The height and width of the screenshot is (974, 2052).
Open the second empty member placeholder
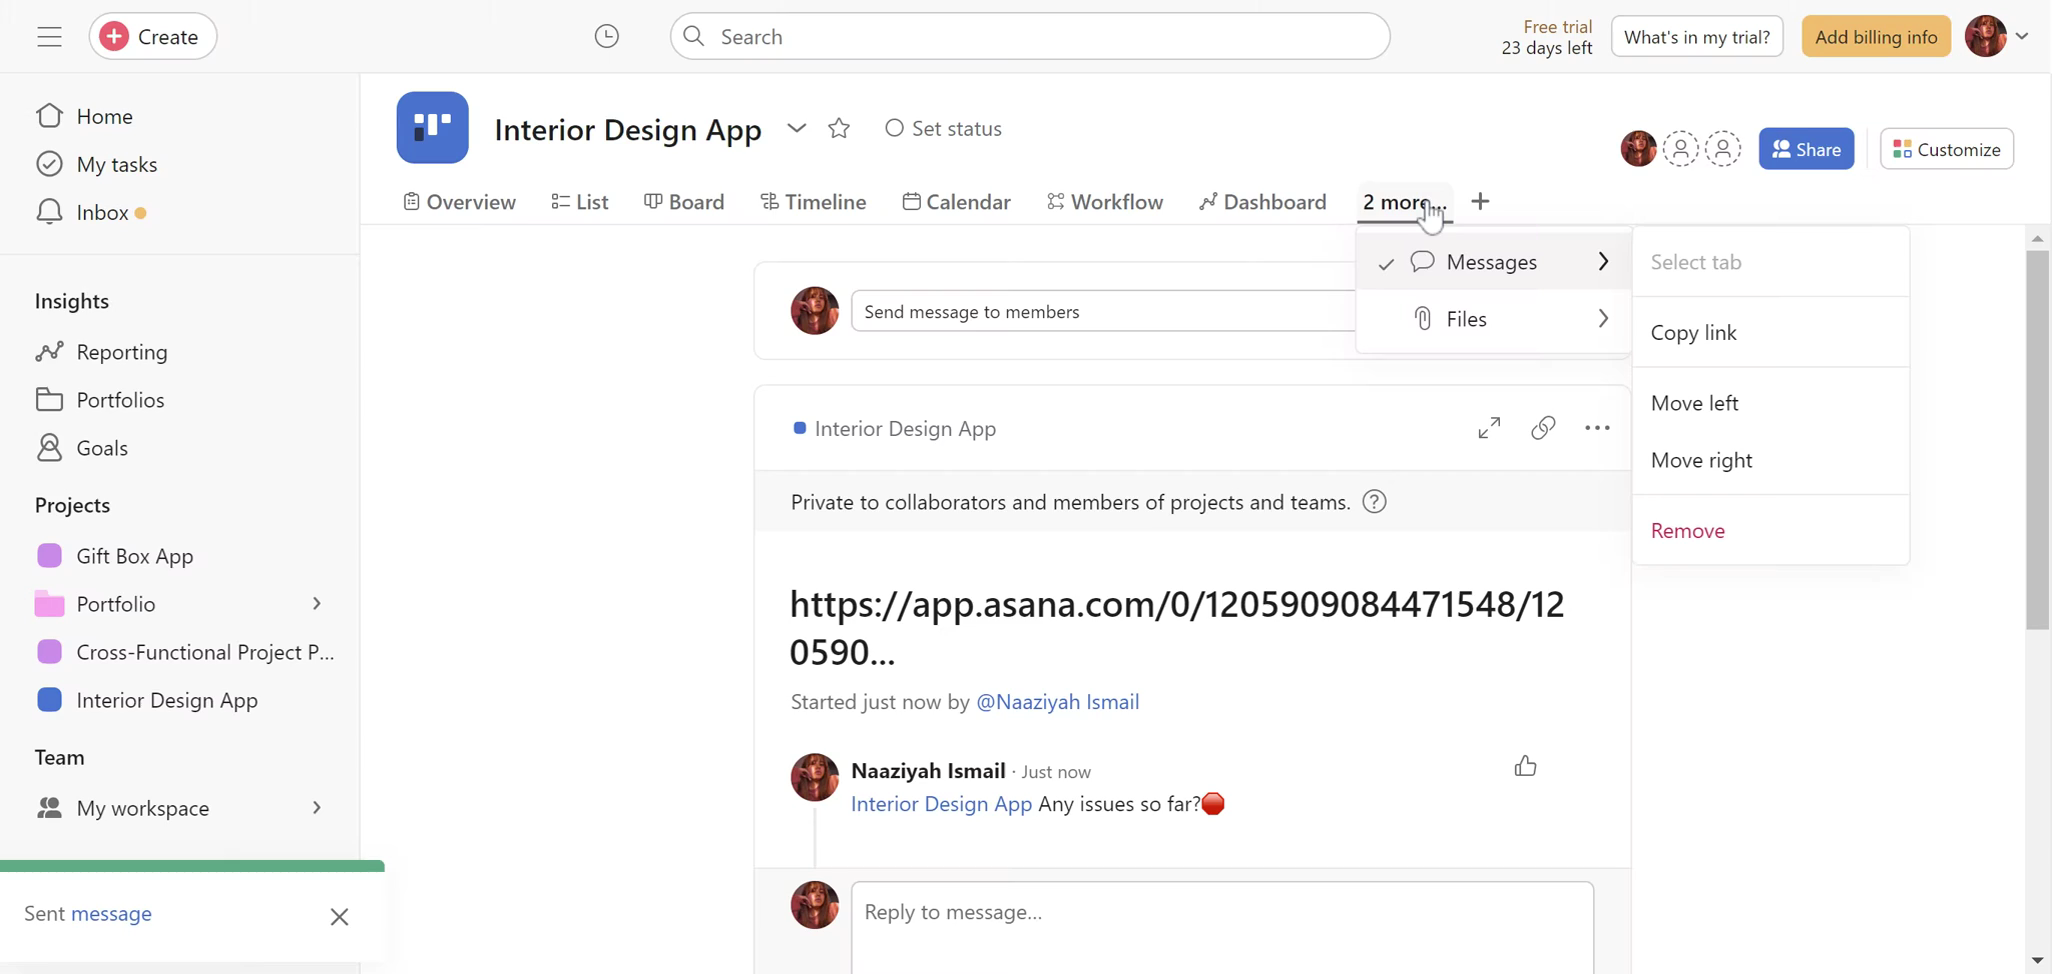coord(1723,149)
